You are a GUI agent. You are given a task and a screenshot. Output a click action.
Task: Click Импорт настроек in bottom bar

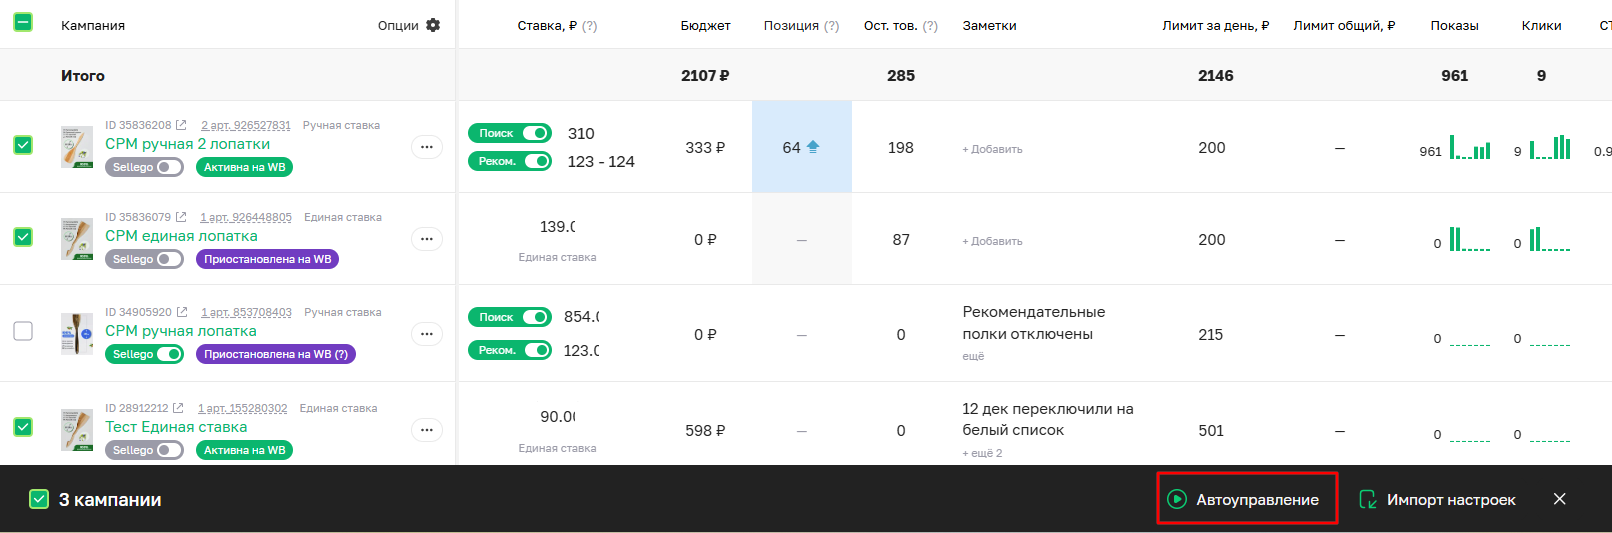coord(1438,499)
